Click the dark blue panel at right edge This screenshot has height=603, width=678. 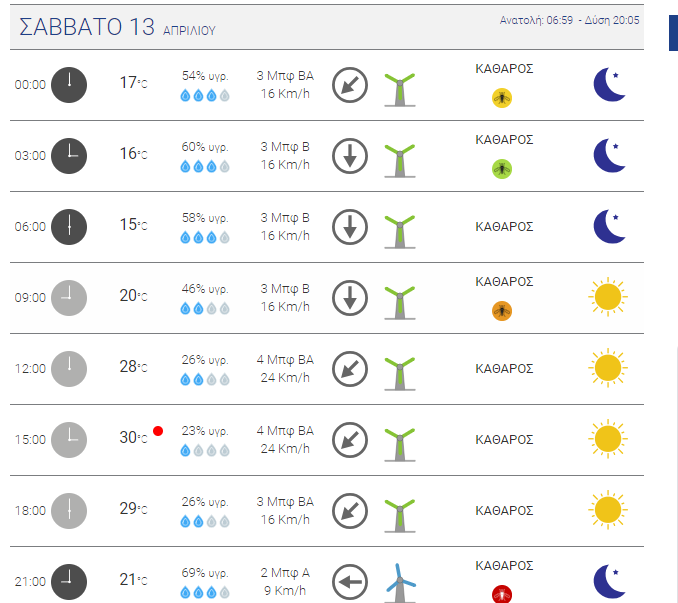pos(673,33)
